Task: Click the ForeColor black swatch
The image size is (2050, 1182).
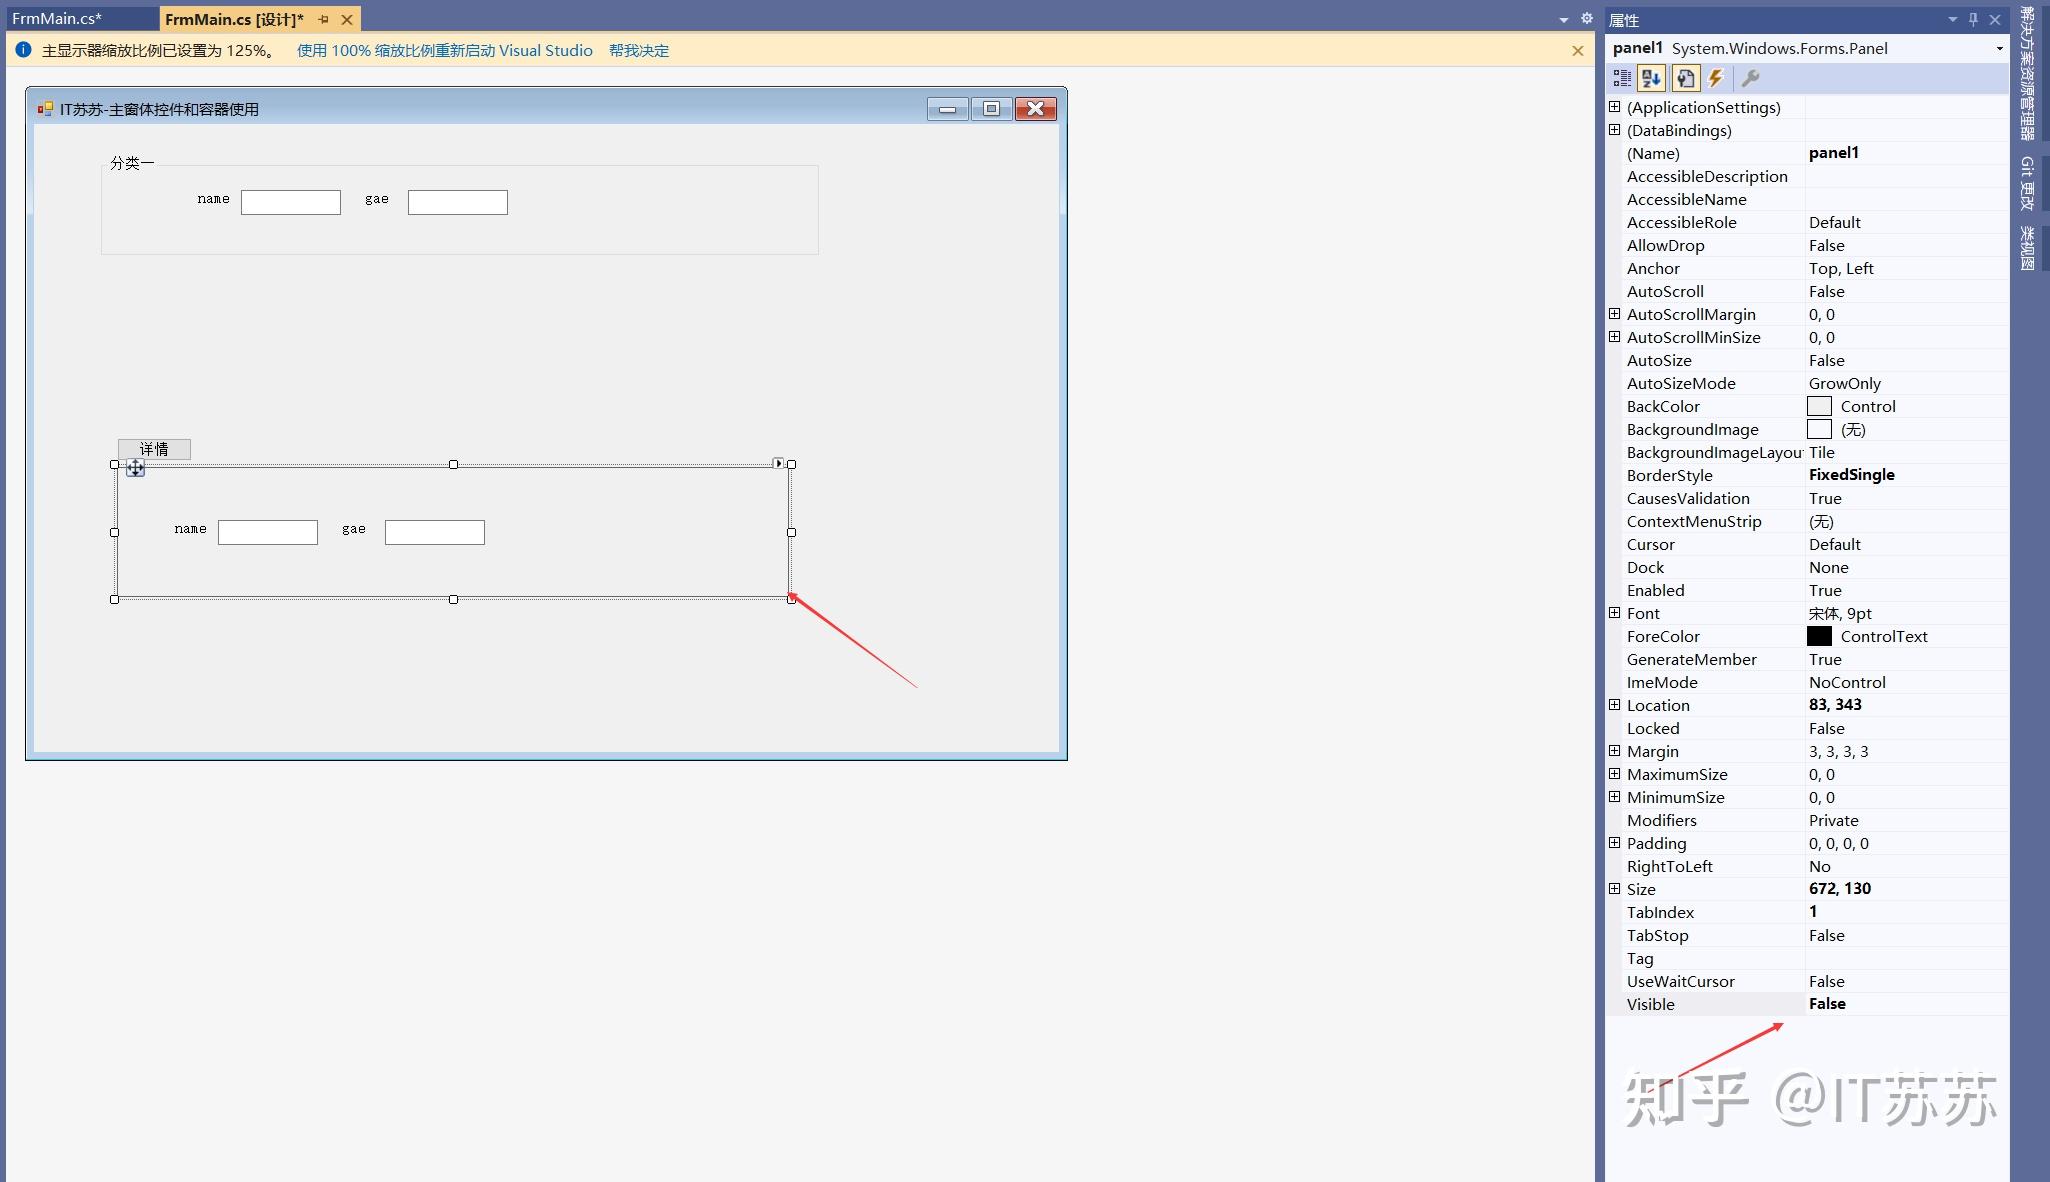Action: [1819, 636]
